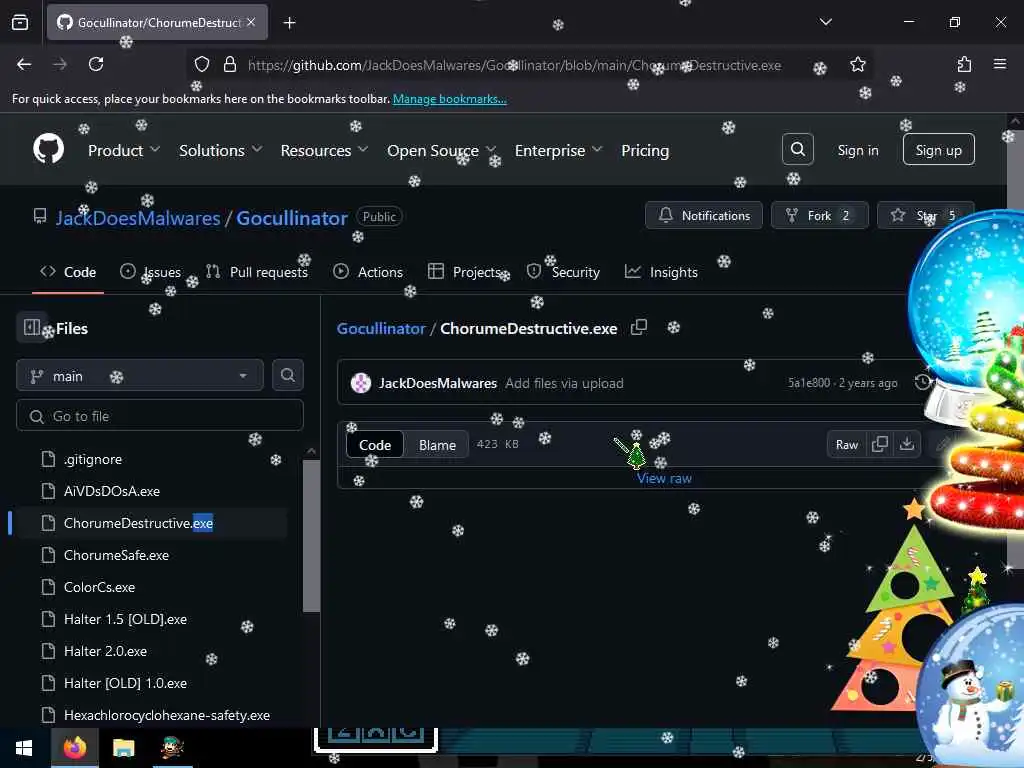Bookmark this page with the star icon
The image size is (1024, 768).
pos(857,64)
